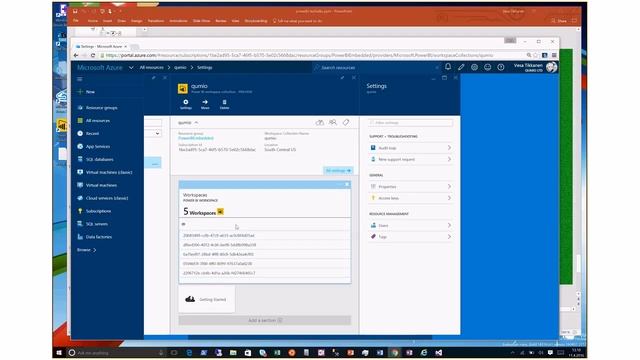Expand the Tags setting
The image size is (640, 360).
(x=411, y=237)
